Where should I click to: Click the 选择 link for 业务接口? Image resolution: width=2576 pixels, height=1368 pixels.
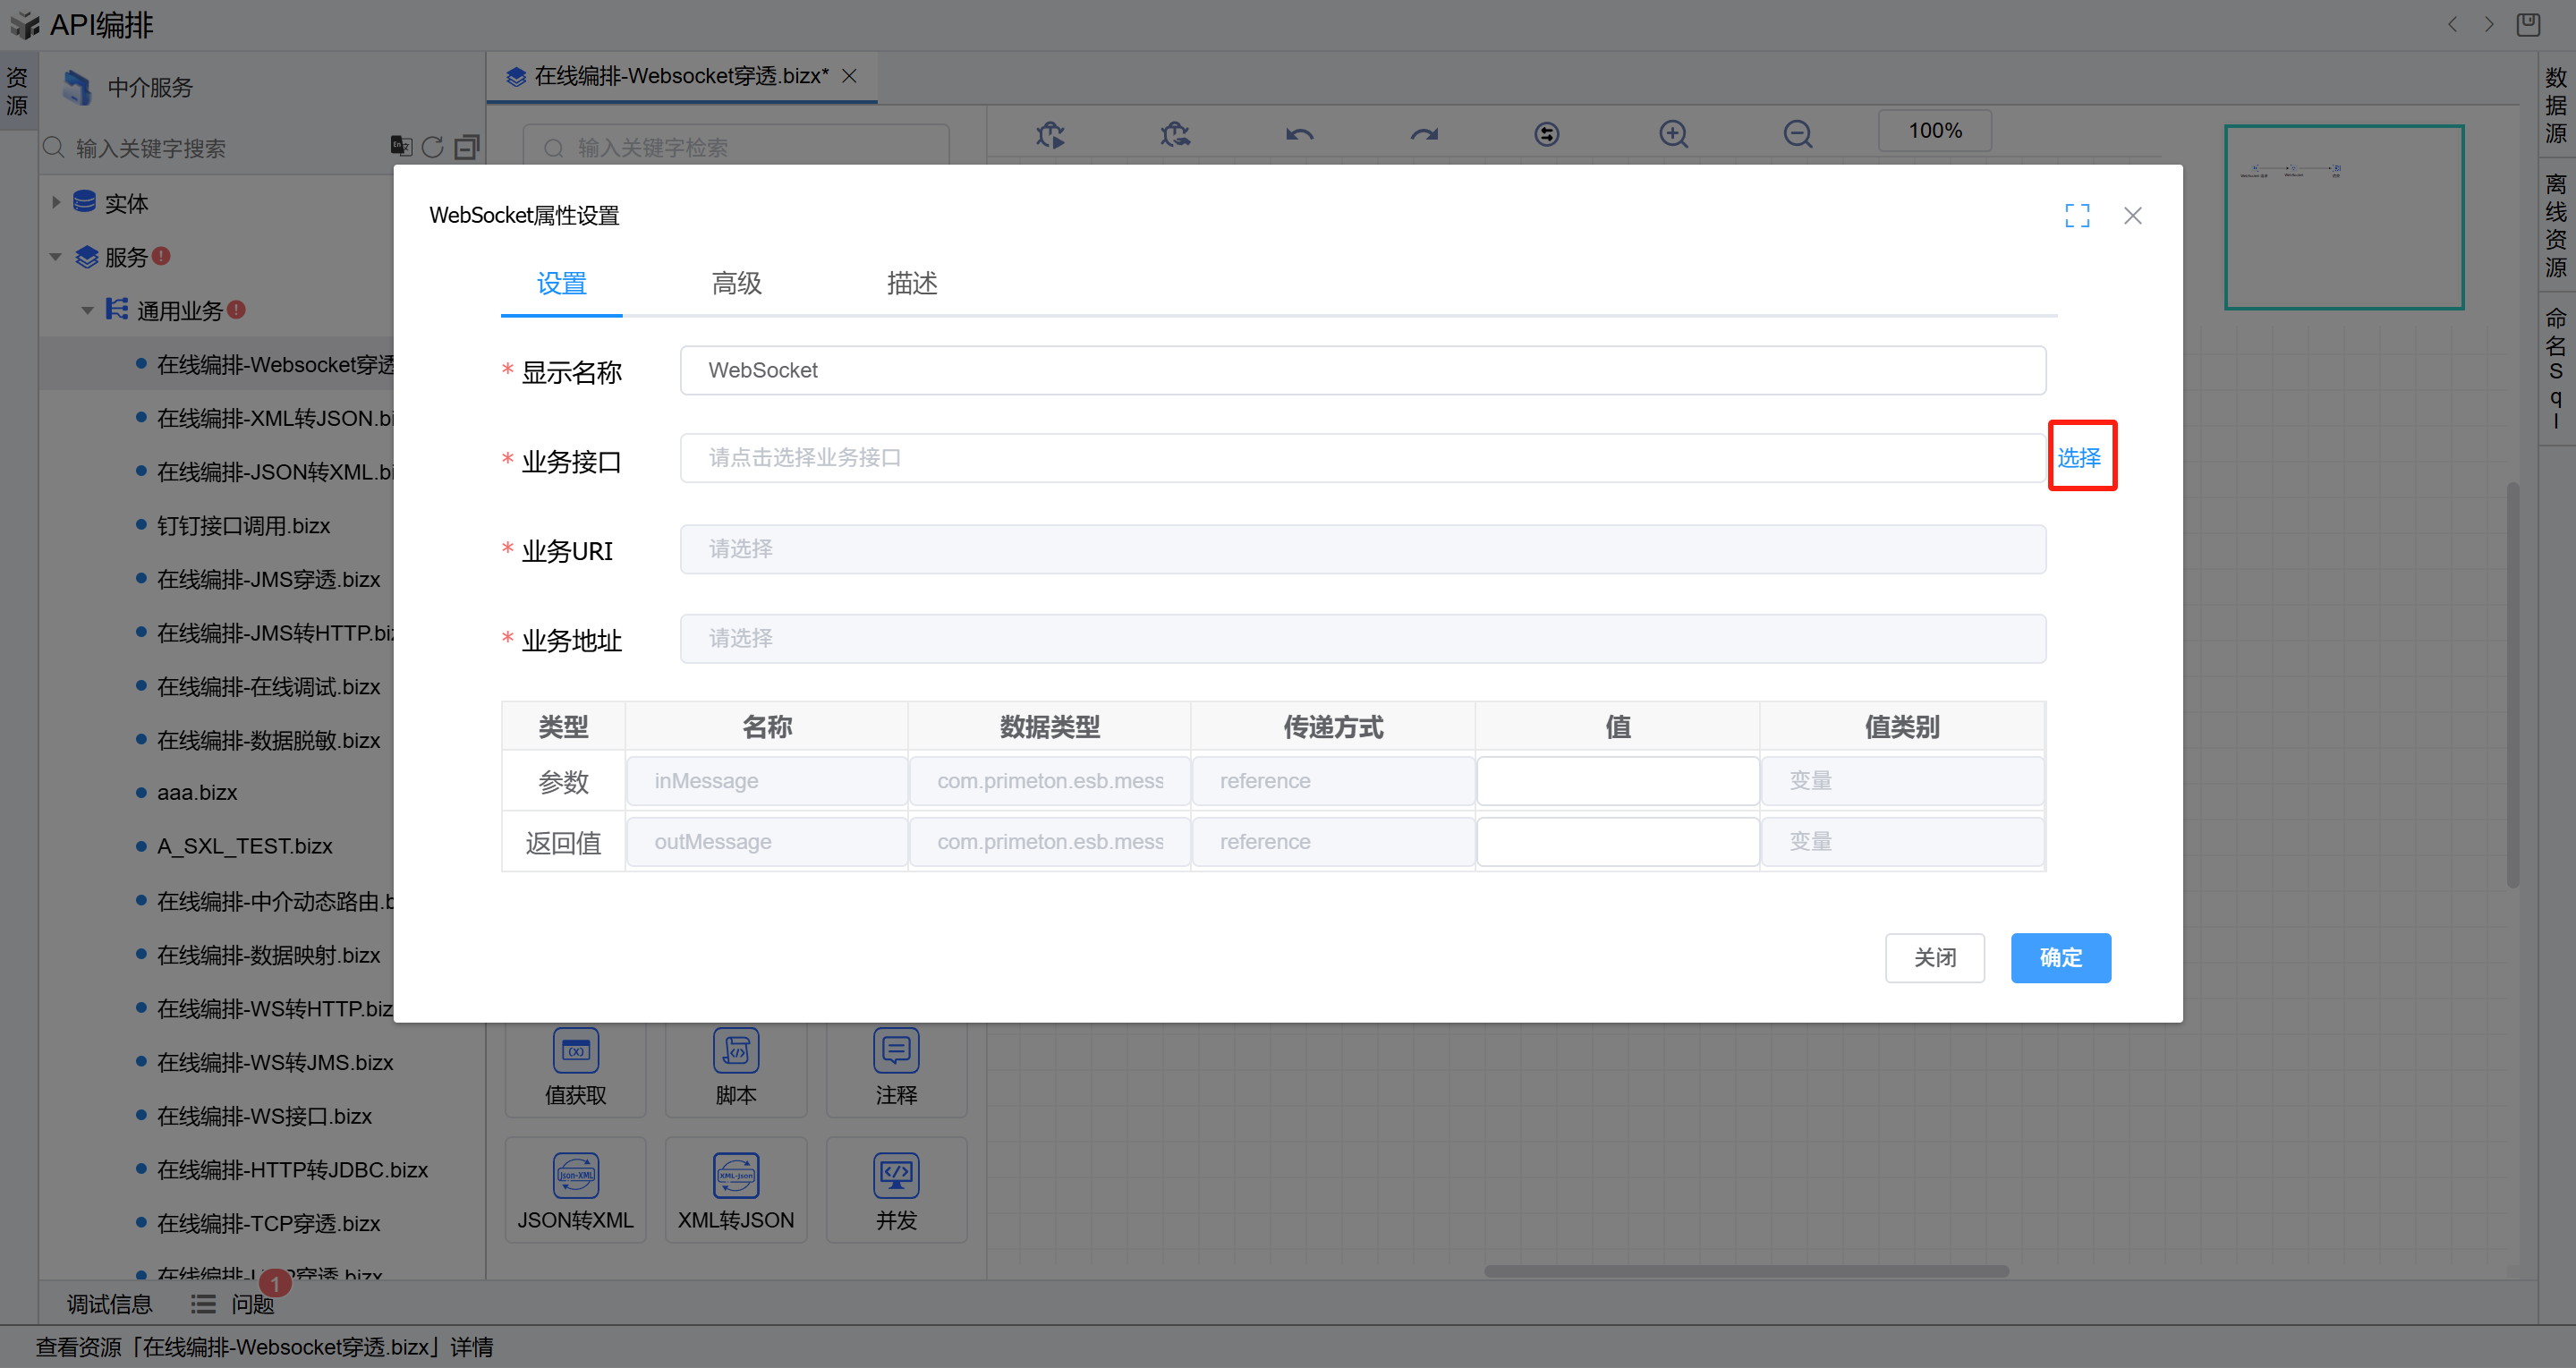(x=2079, y=457)
